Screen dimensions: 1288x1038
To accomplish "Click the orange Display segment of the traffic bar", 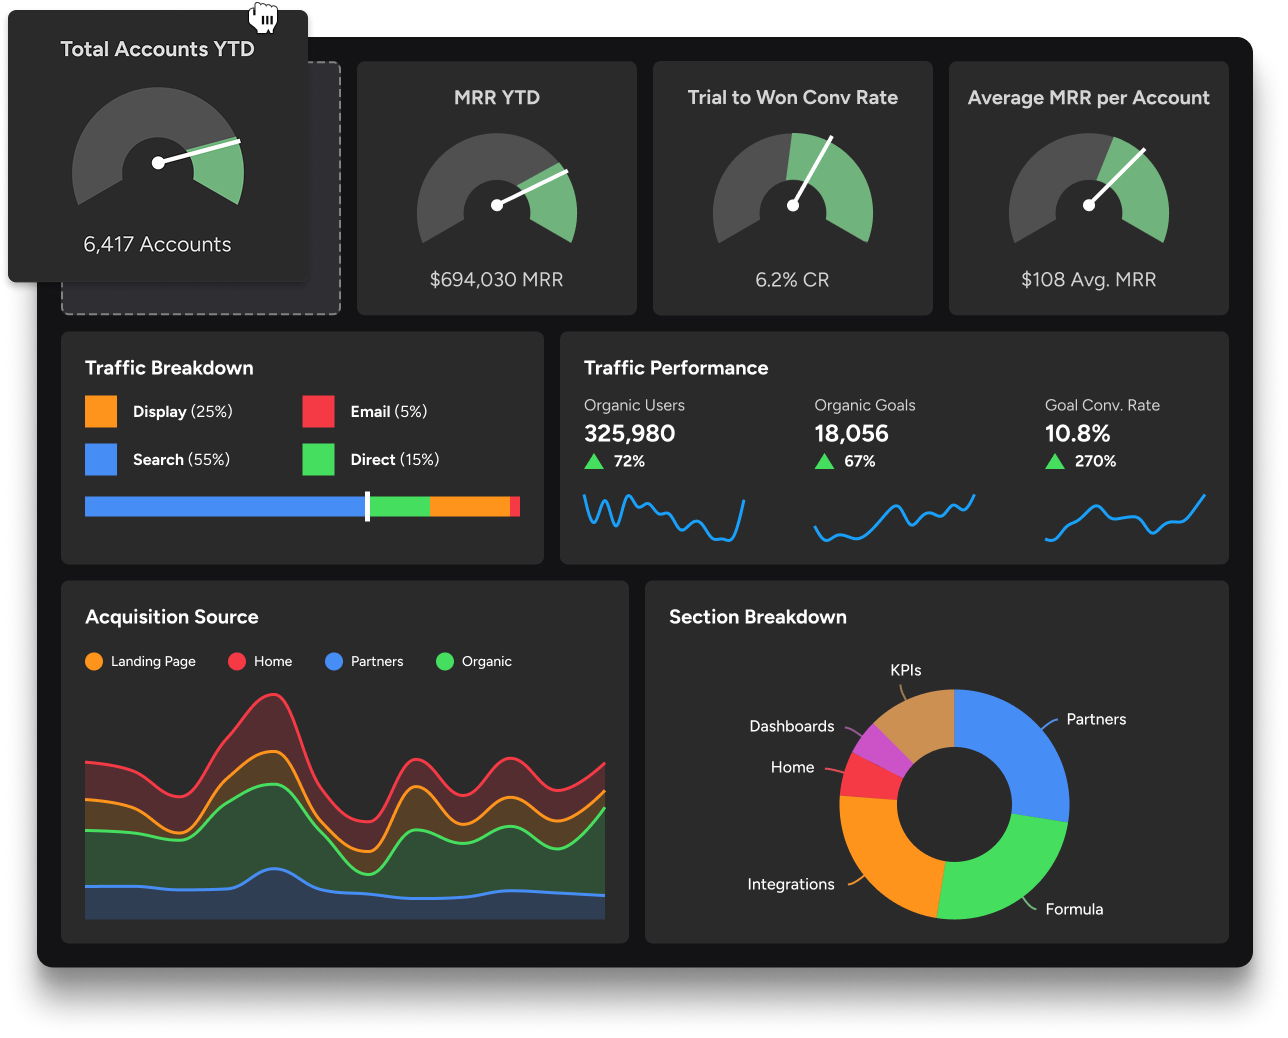I will pos(469,506).
